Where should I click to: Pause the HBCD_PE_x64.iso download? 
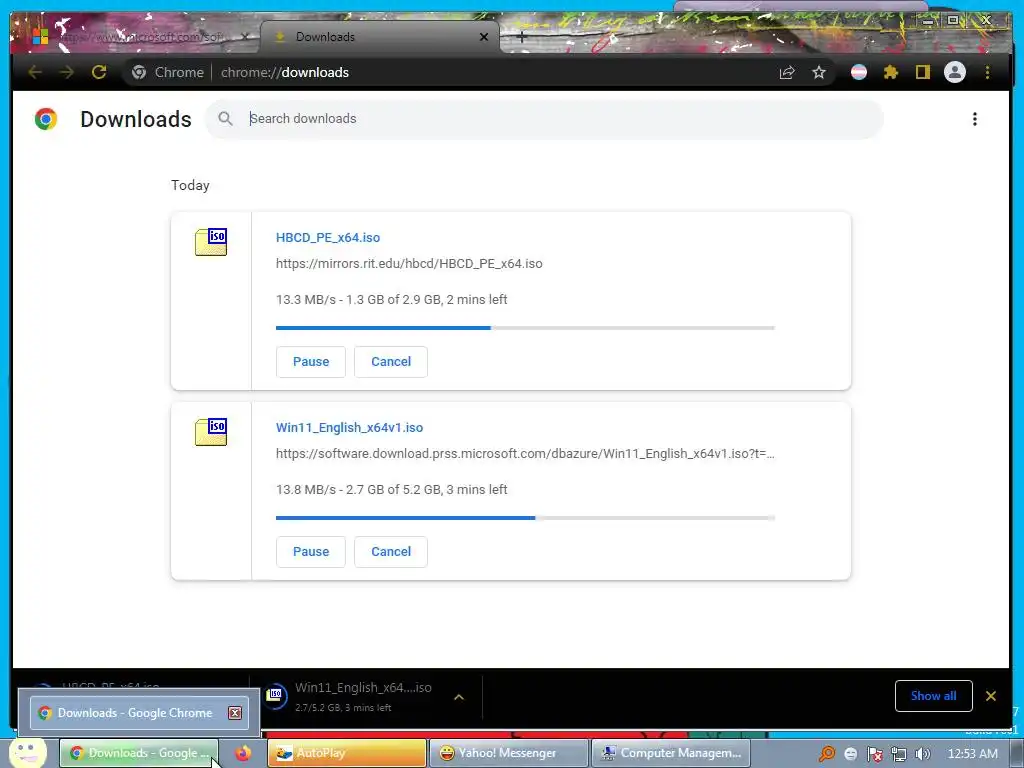[x=311, y=362]
